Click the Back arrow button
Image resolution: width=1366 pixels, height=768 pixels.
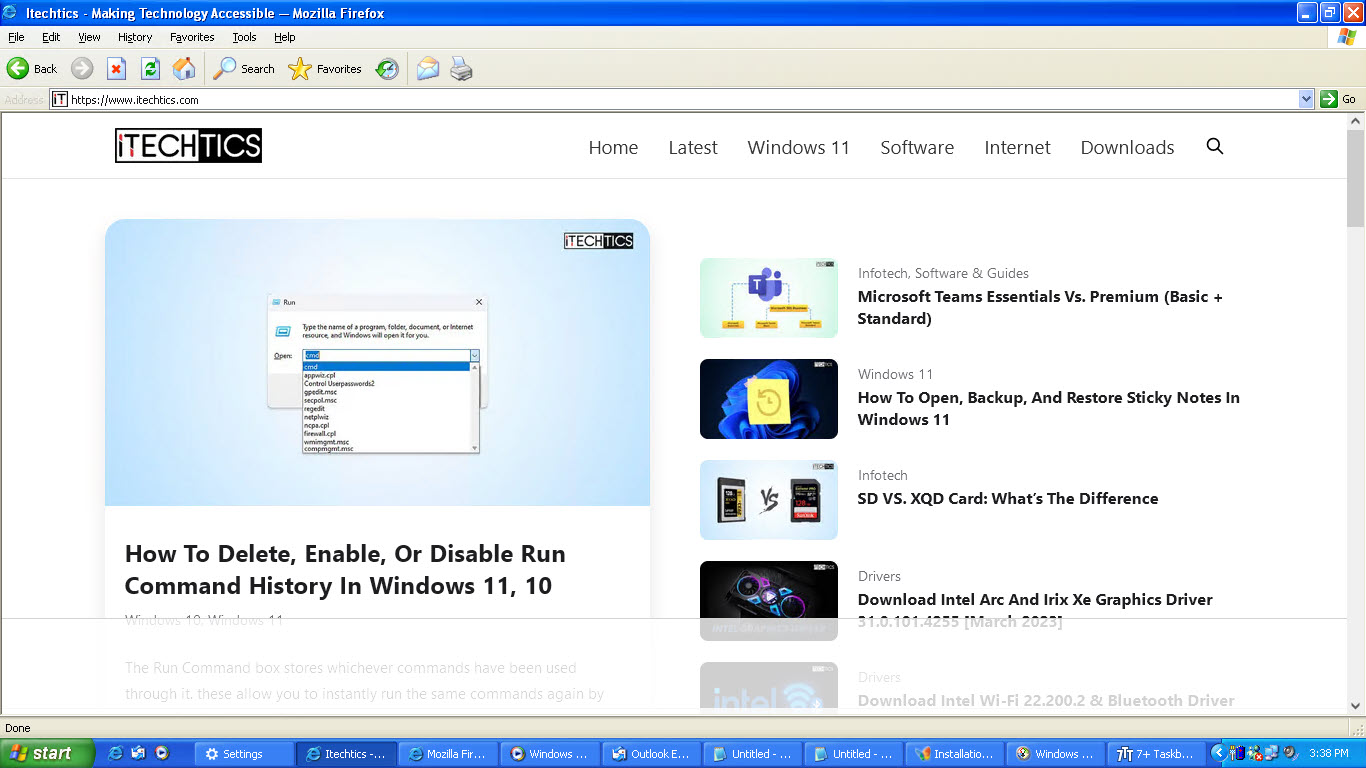(32, 69)
